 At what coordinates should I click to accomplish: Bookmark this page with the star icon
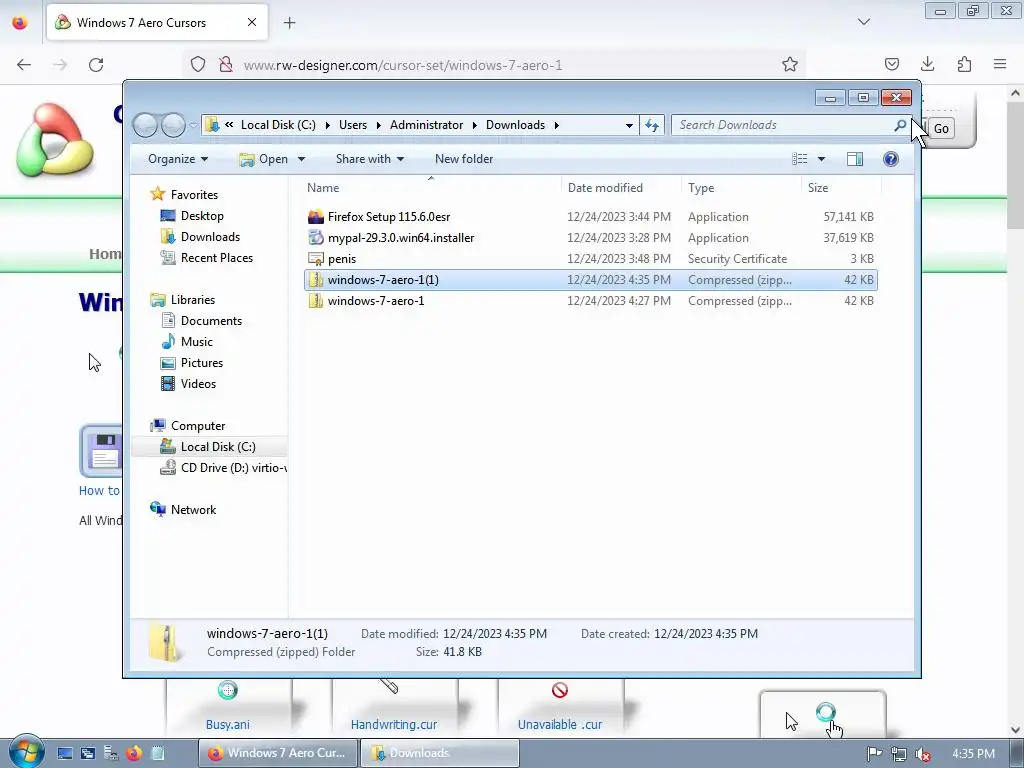click(790, 64)
